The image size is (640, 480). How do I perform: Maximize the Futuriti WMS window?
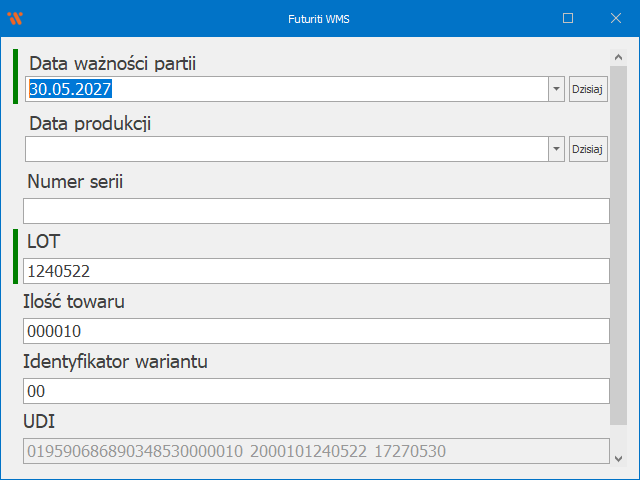pos(568,18)
